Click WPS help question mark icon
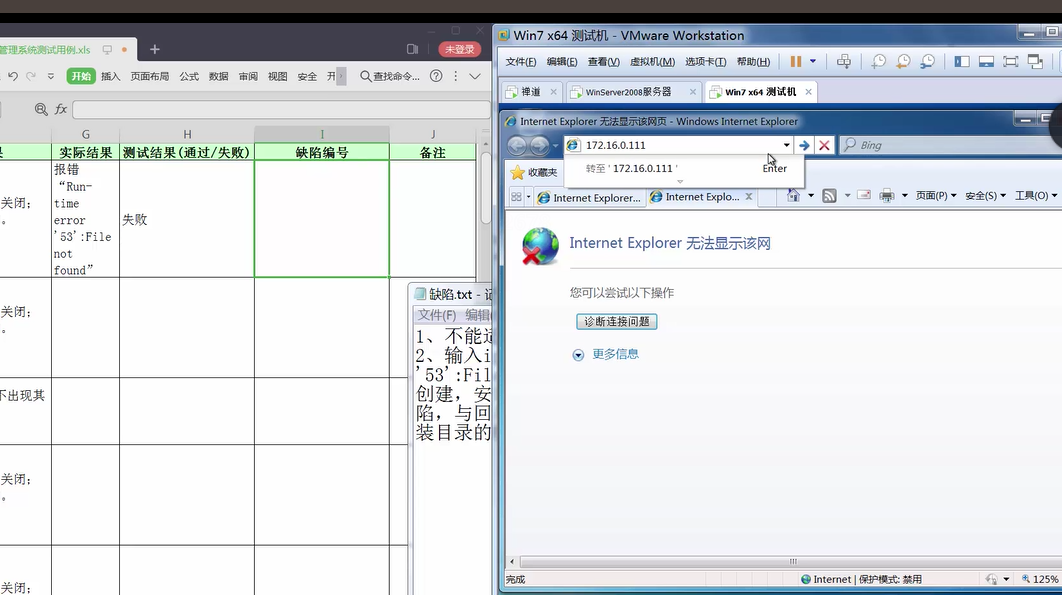 pyautogui.click(x=436, y=77)
